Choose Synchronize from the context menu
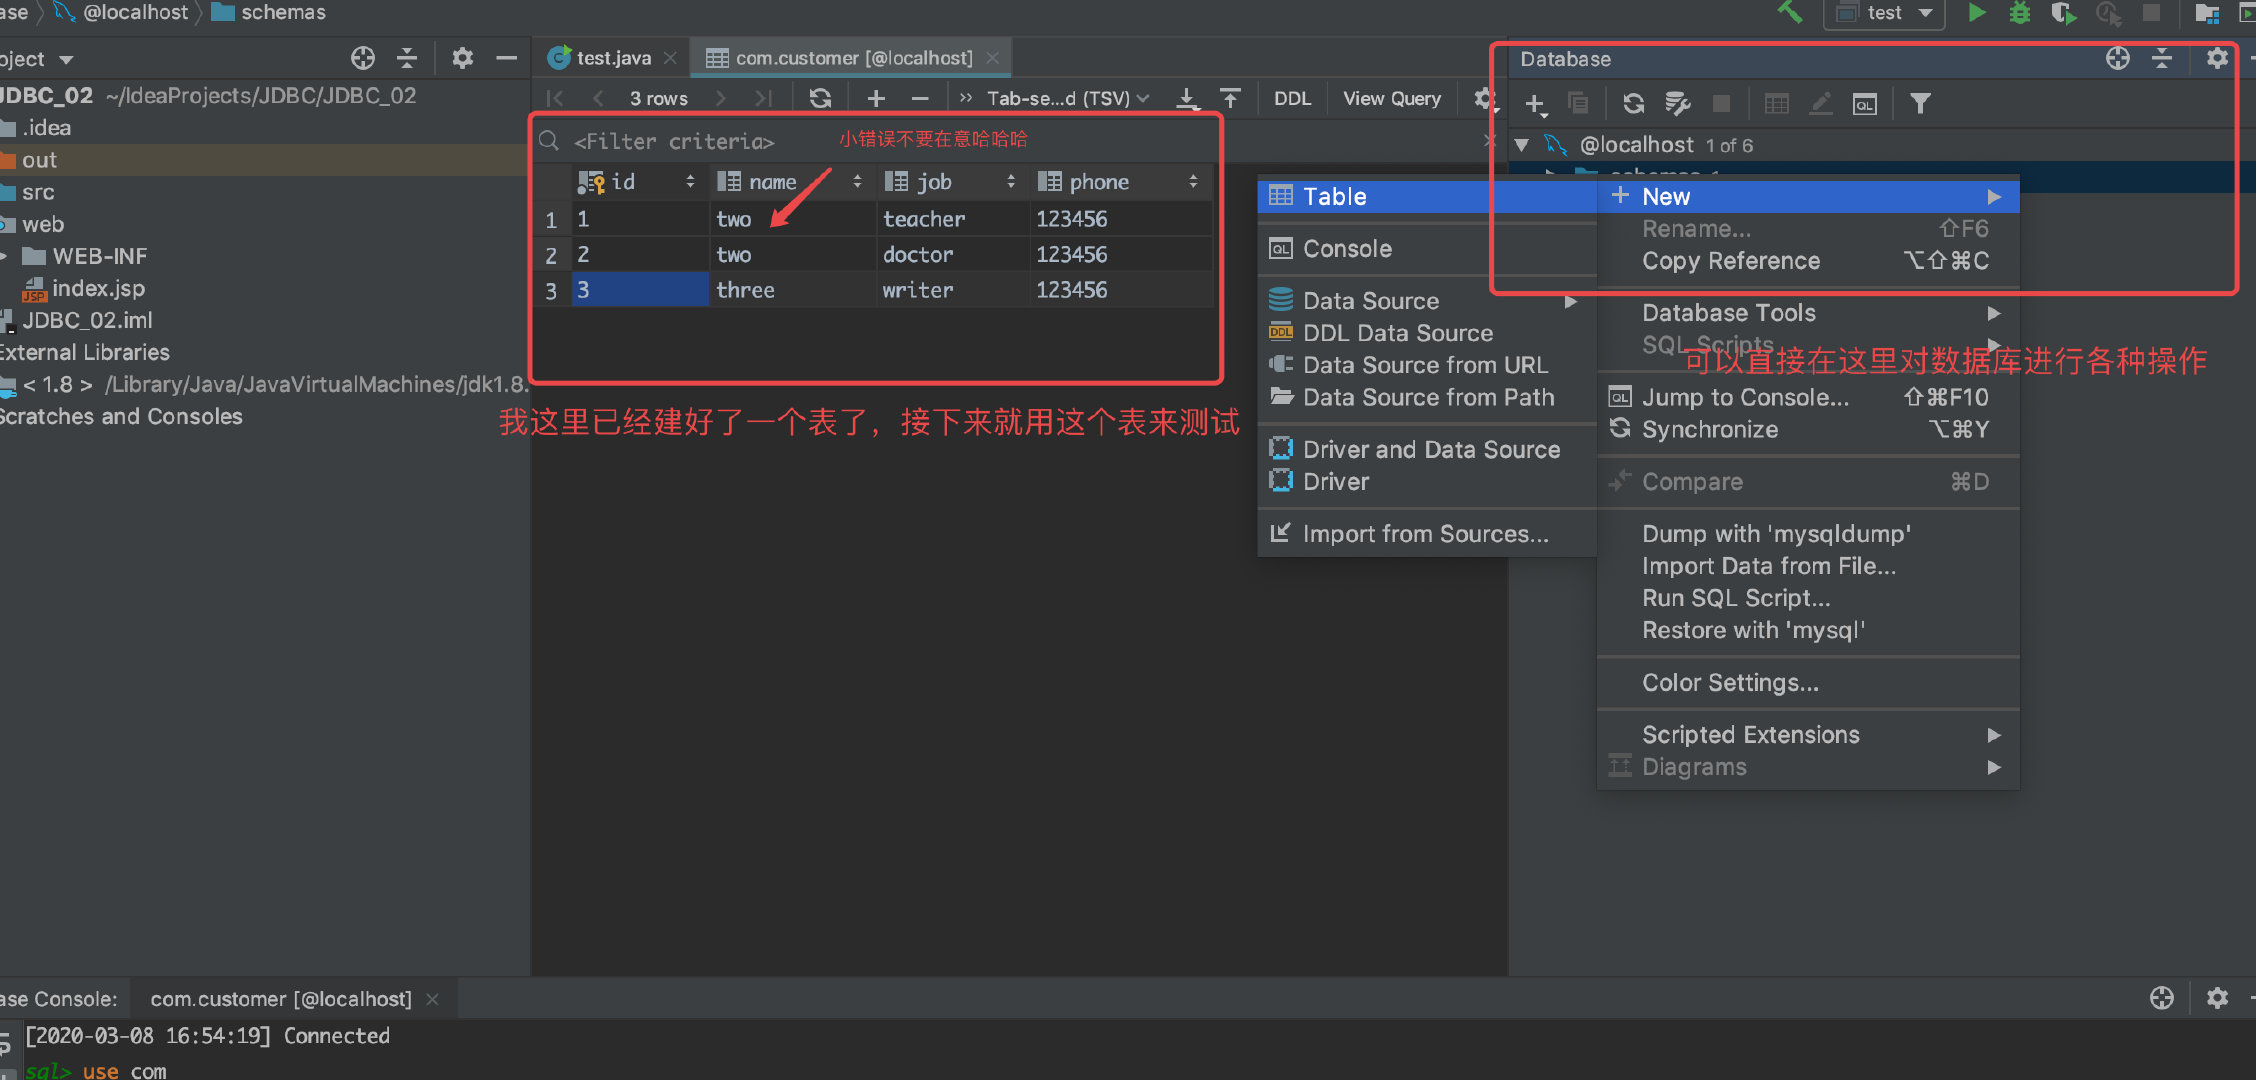The height and width of the screenshot is (1080, 2256). coord(1709,430)
